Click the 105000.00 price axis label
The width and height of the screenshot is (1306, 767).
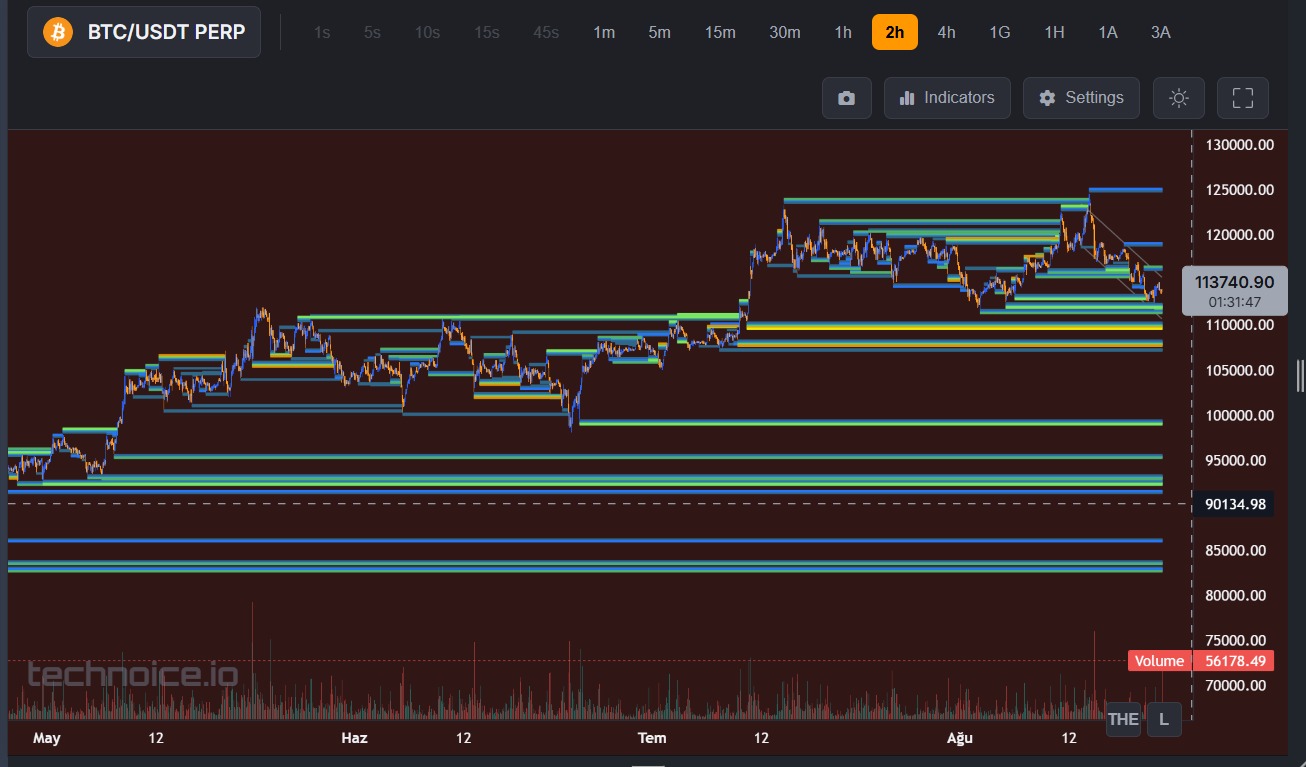point(1240,370)
